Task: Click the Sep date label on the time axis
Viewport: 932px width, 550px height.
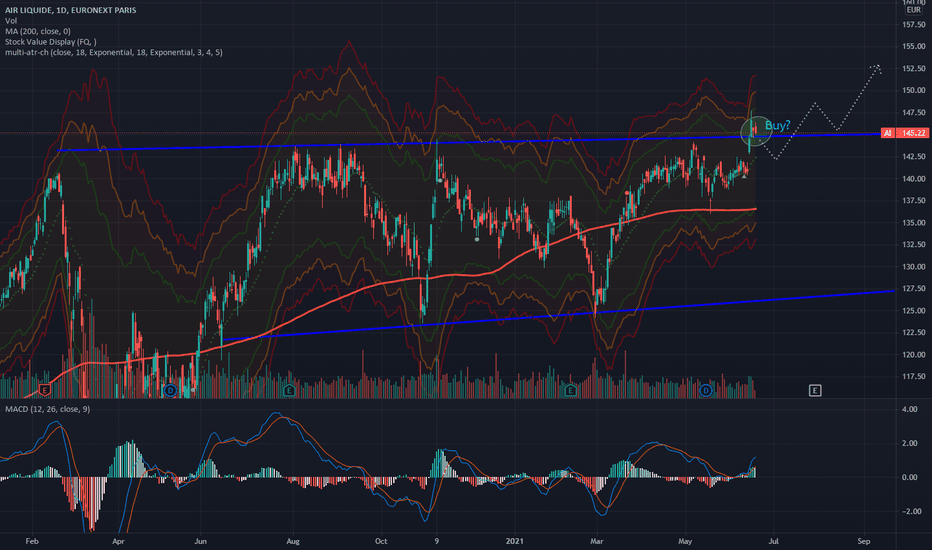Action: pyautogui.click(x=864, y=541)
